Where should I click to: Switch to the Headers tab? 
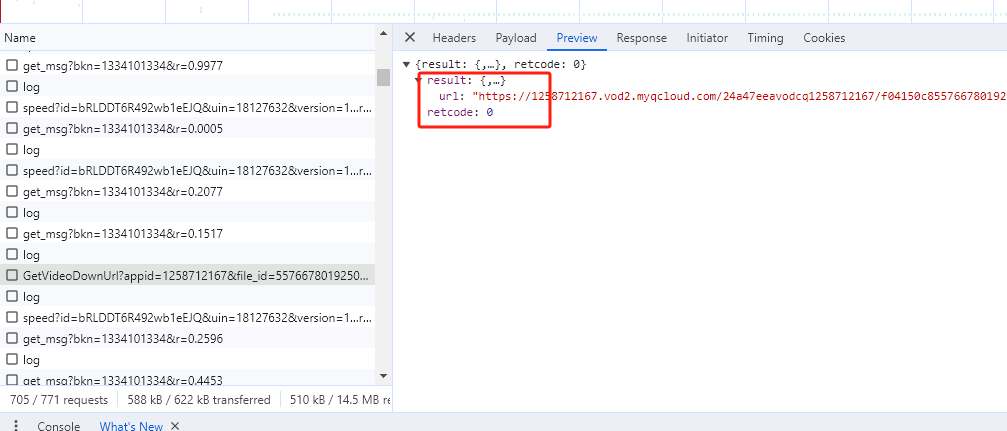click(x=454, y=38)
